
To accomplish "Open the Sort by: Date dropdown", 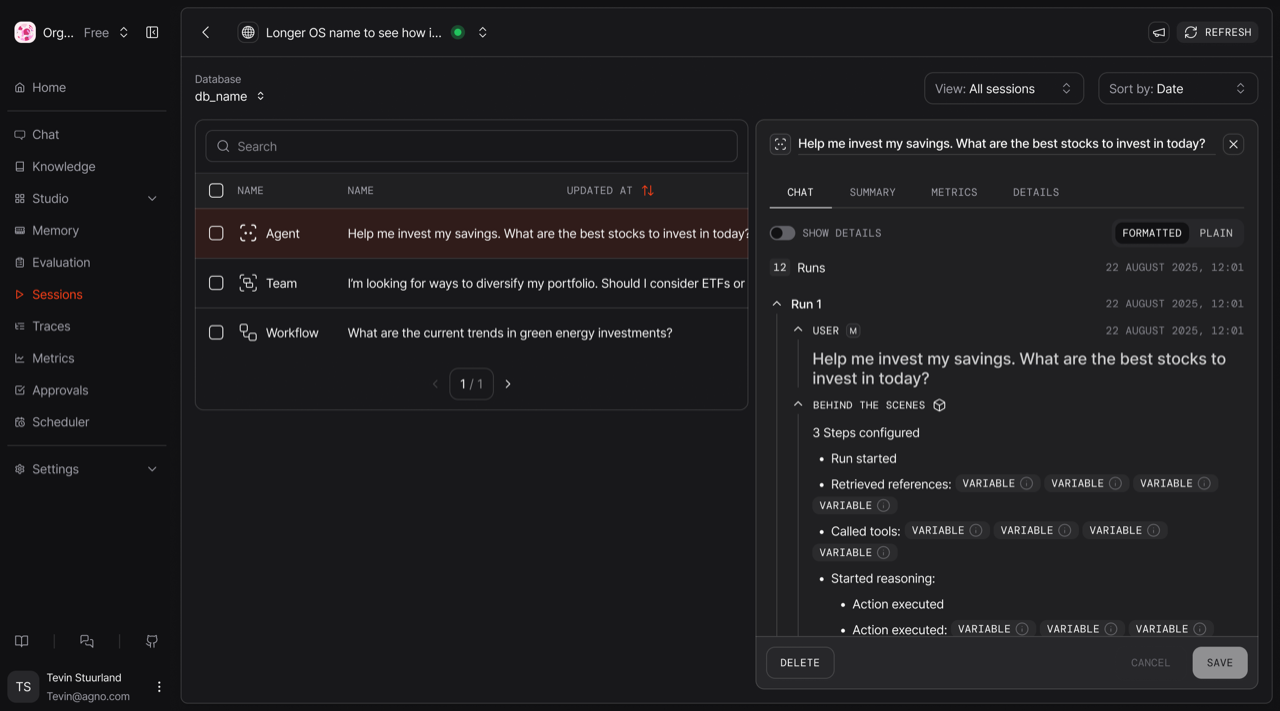I will [1178, 89].
